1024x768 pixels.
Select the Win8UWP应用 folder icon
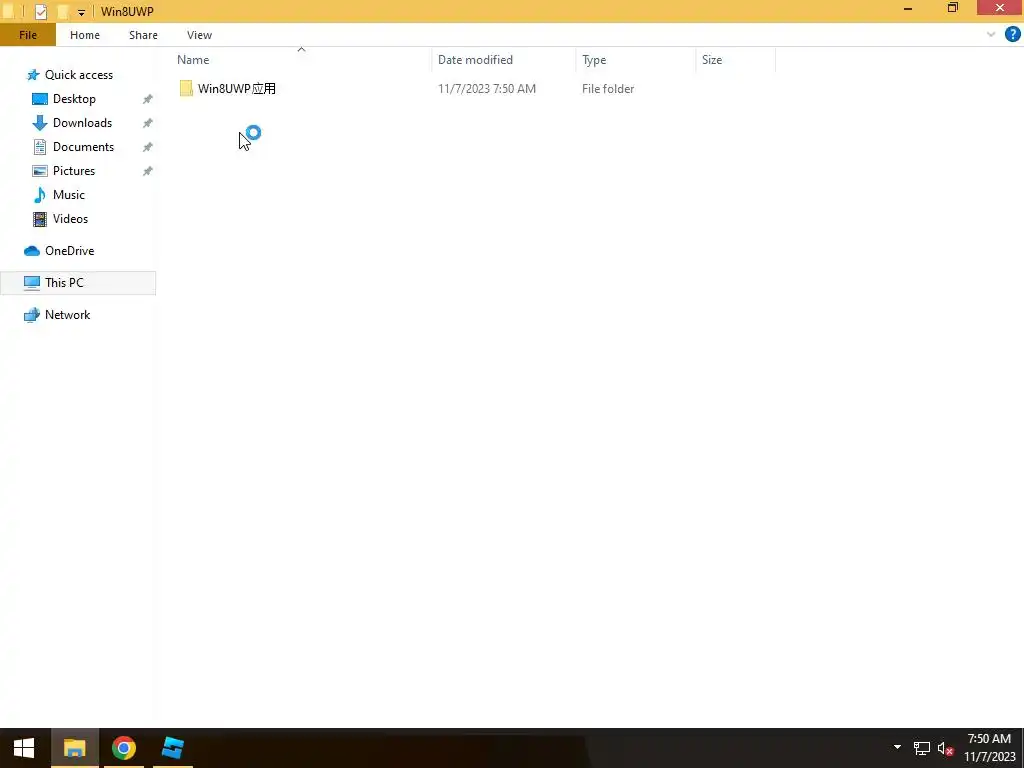click(186, 89)
